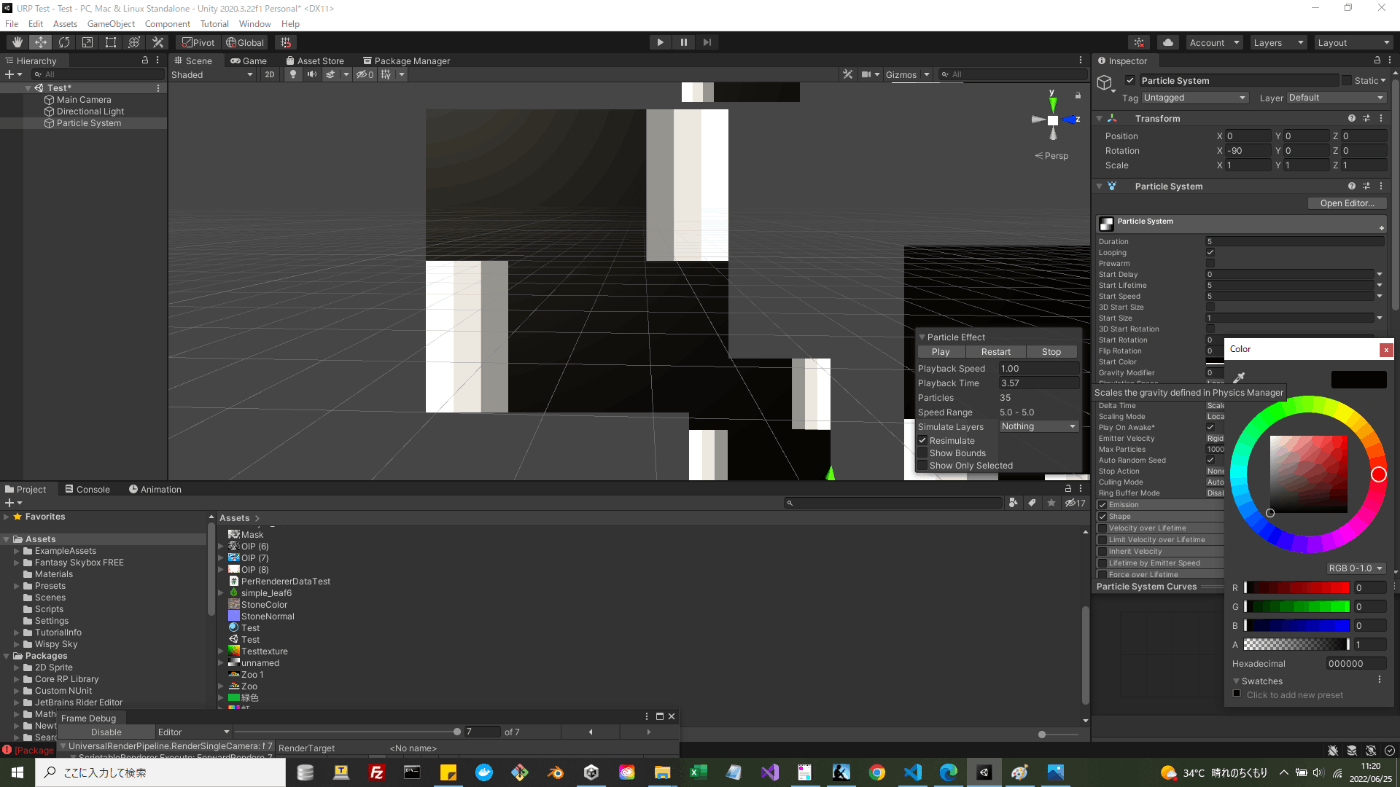Click Restart in Particle Effect panel
Screen dimensions: 1400x787
click(996, 351)
